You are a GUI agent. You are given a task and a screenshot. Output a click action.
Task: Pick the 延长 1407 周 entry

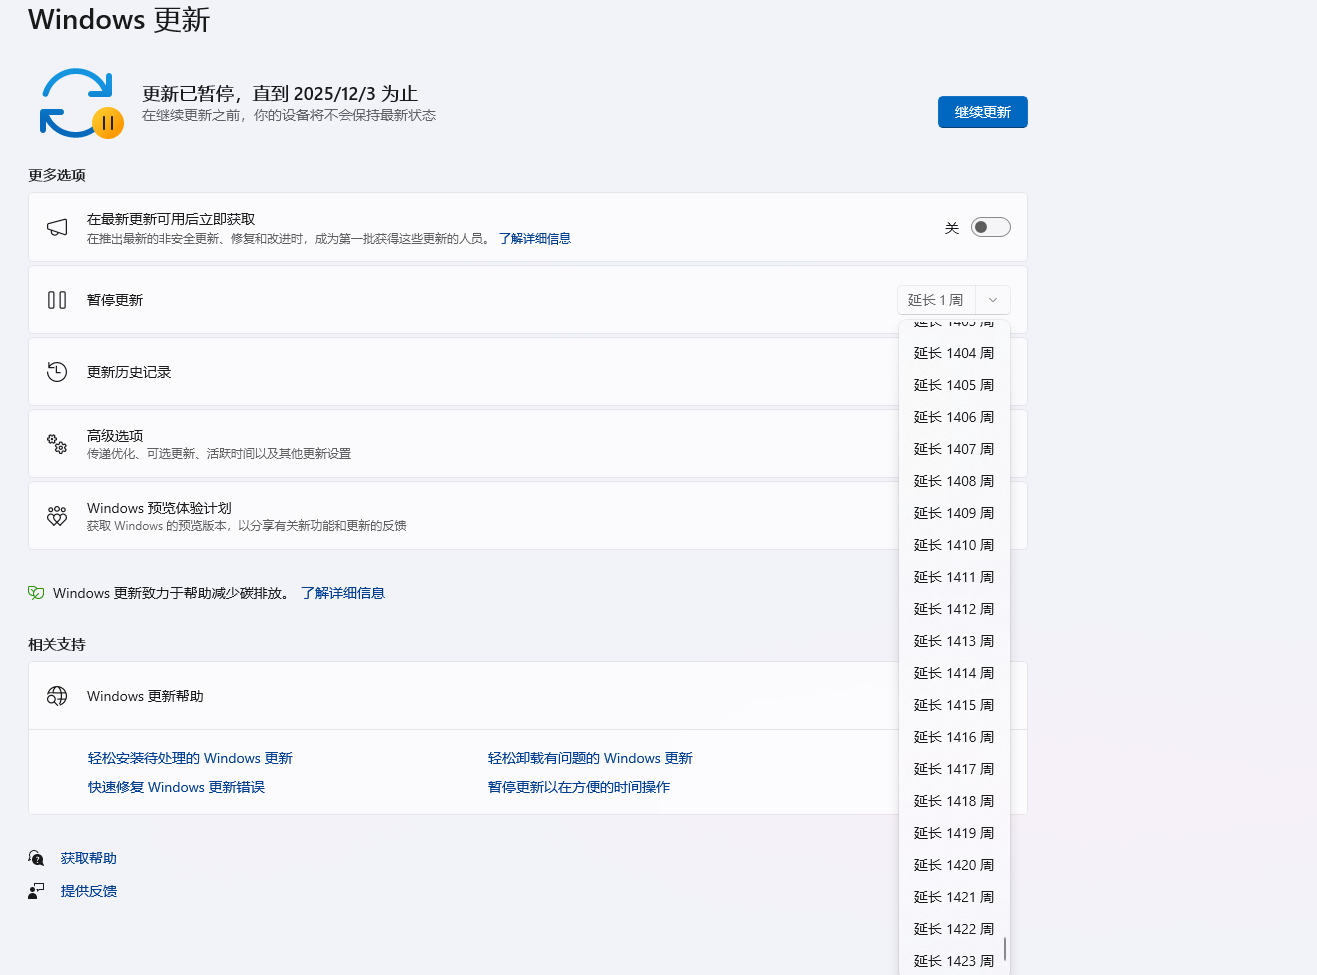954,449
